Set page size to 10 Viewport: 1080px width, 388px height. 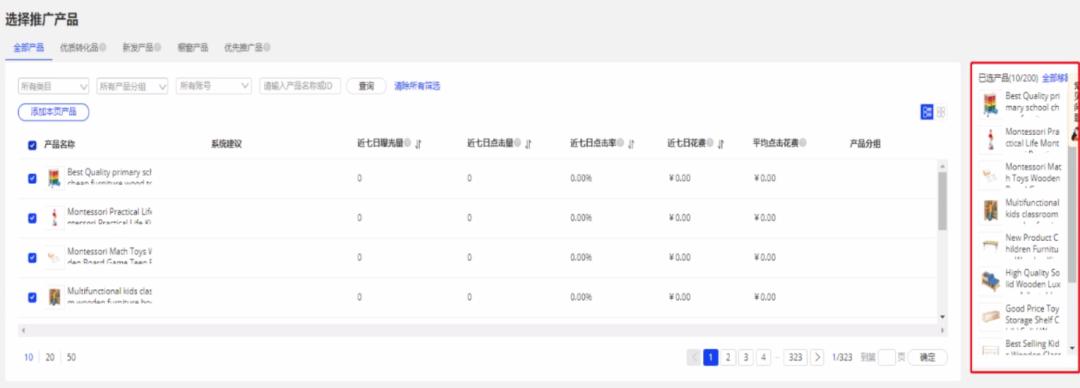click(x=28, y=358)
